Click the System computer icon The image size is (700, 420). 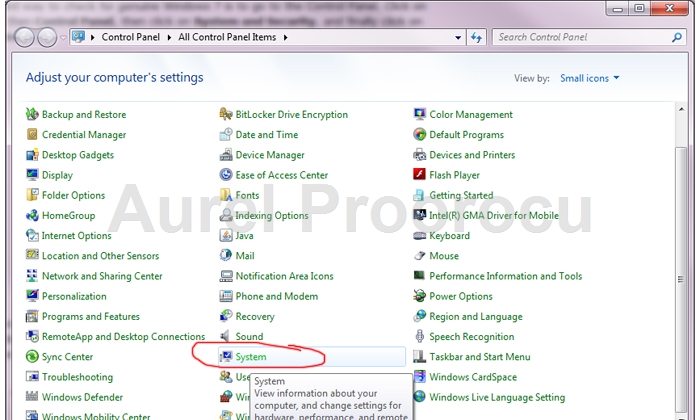click(226, 357)
